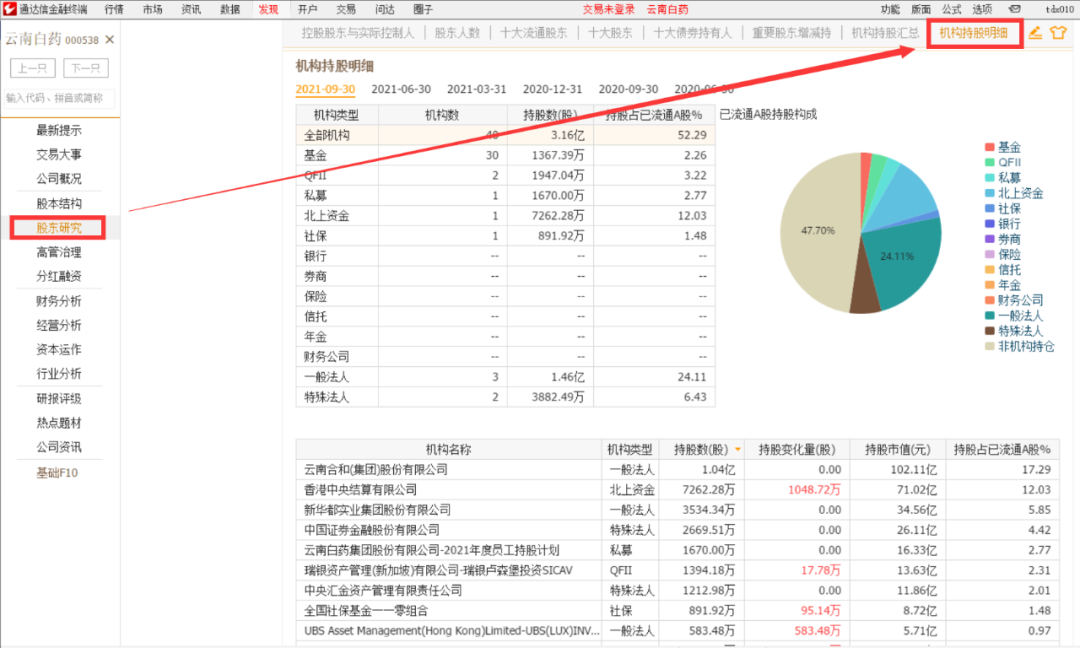Open 经营分析 in the sidebar
Screen dimensions: 1080x648
coord(59,325)
